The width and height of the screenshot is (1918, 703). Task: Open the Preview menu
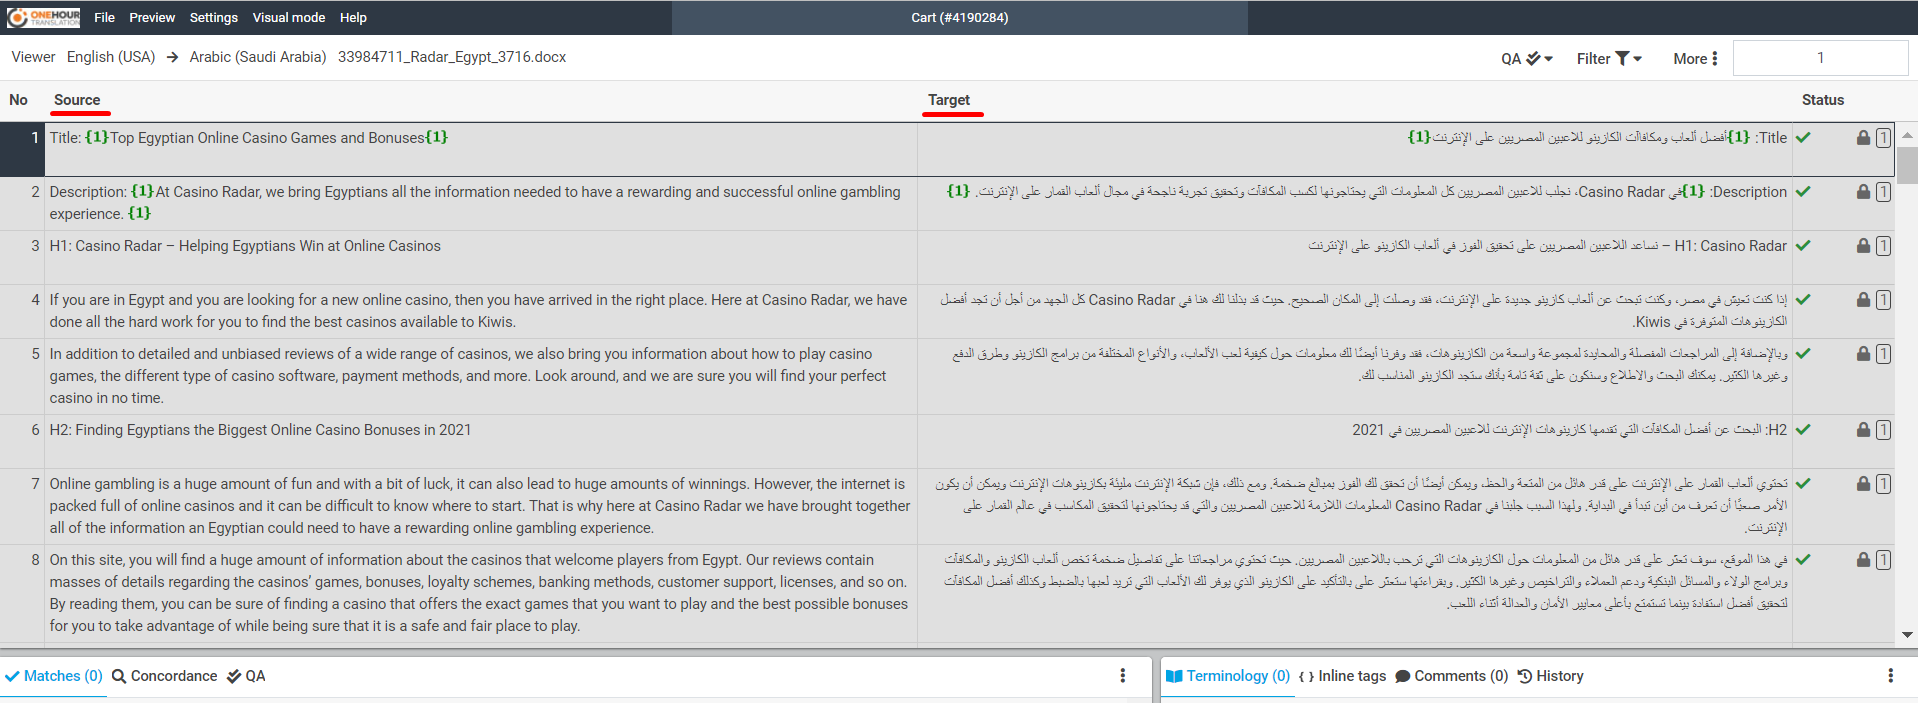pyautogui.click(x=152, y=17)
